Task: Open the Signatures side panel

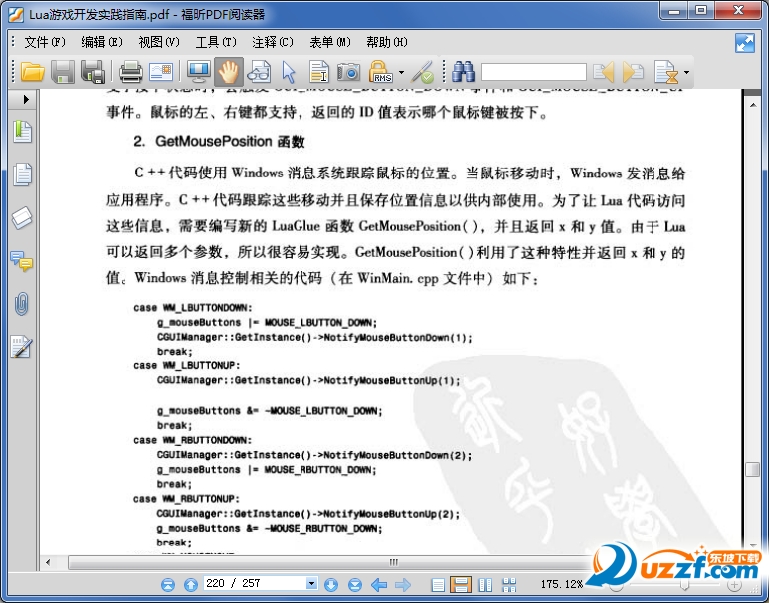Action: [x=22, y=347]
